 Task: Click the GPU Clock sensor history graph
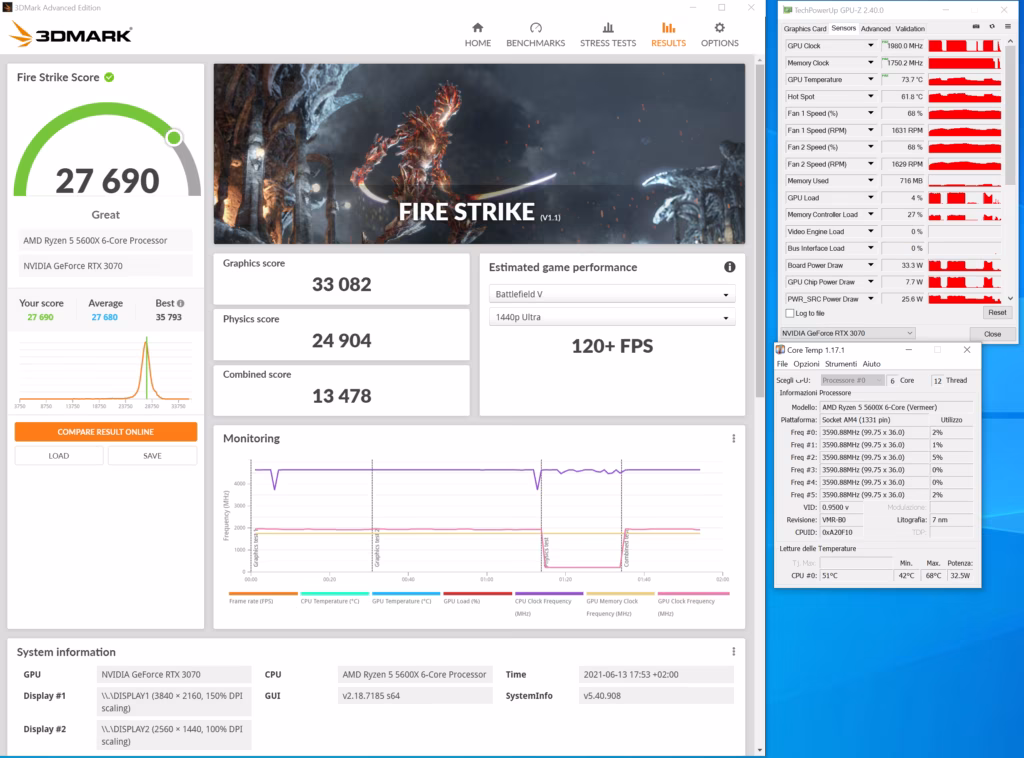point(965,46)
